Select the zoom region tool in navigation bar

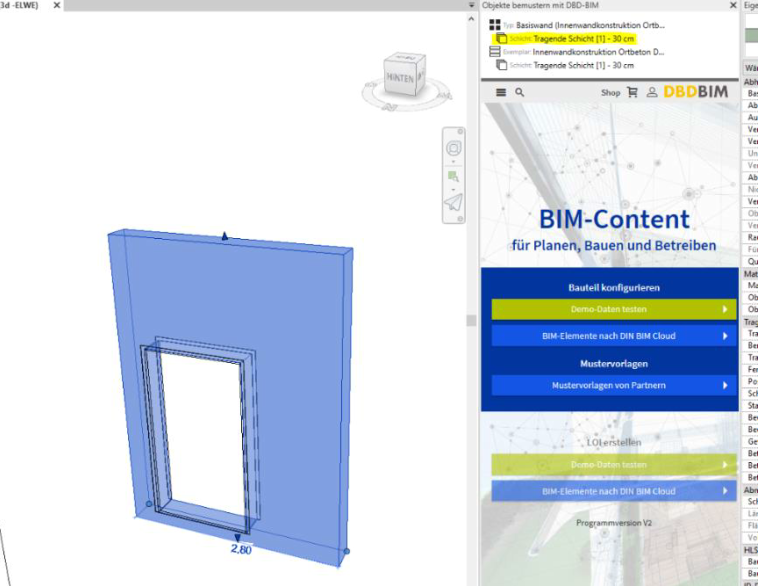(453, 176)
